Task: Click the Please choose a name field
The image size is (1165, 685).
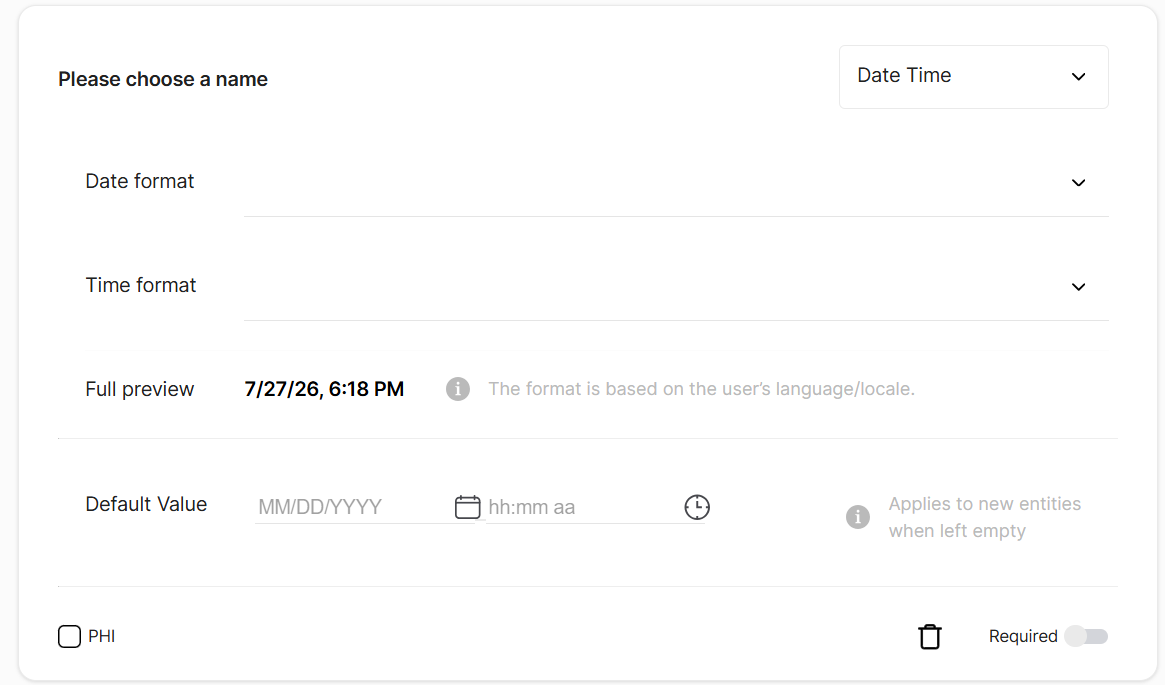Action: click(x=163, y=79)
